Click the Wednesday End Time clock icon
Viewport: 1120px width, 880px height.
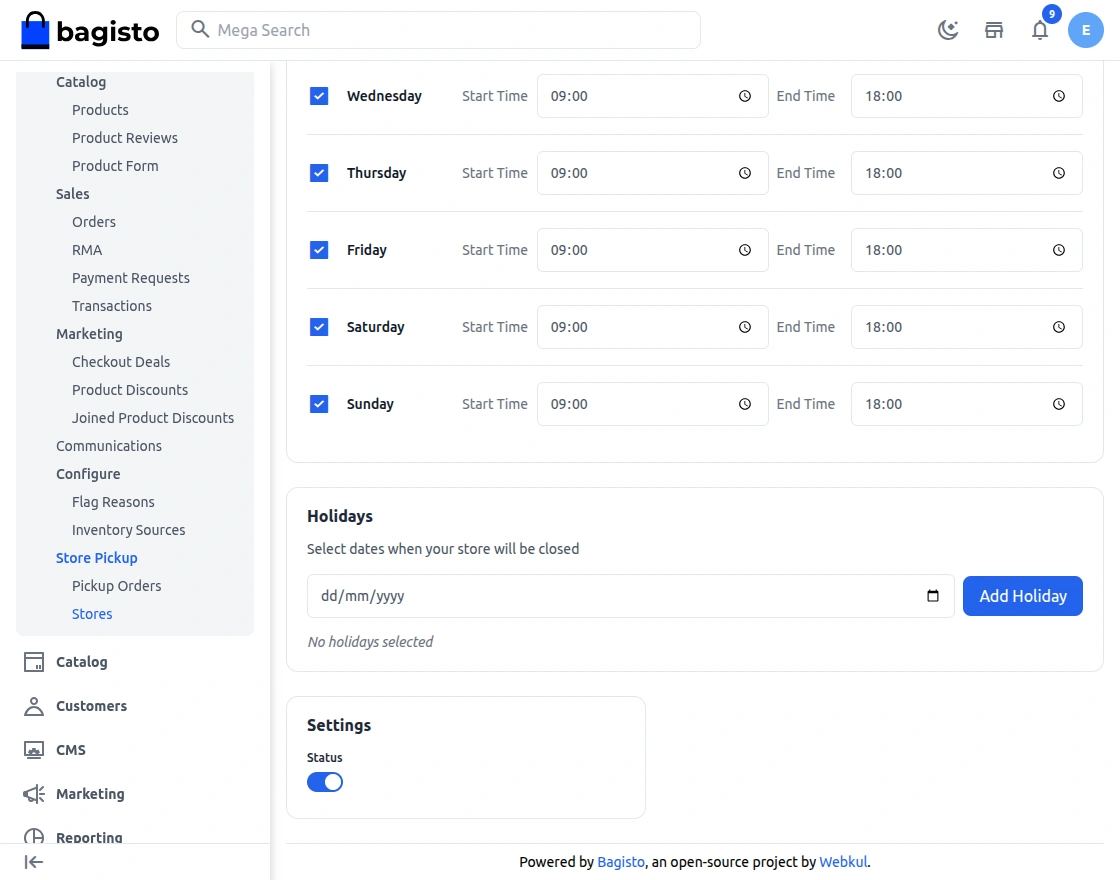(x=1059, y=96)
